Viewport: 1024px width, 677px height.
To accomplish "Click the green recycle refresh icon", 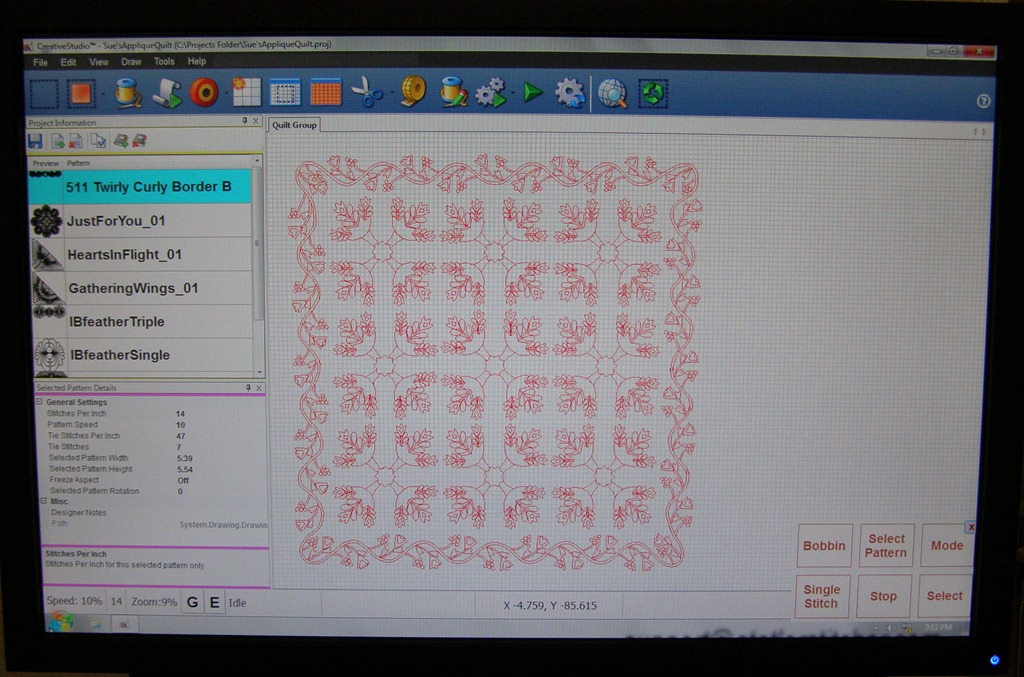I will tap(653, 94).
